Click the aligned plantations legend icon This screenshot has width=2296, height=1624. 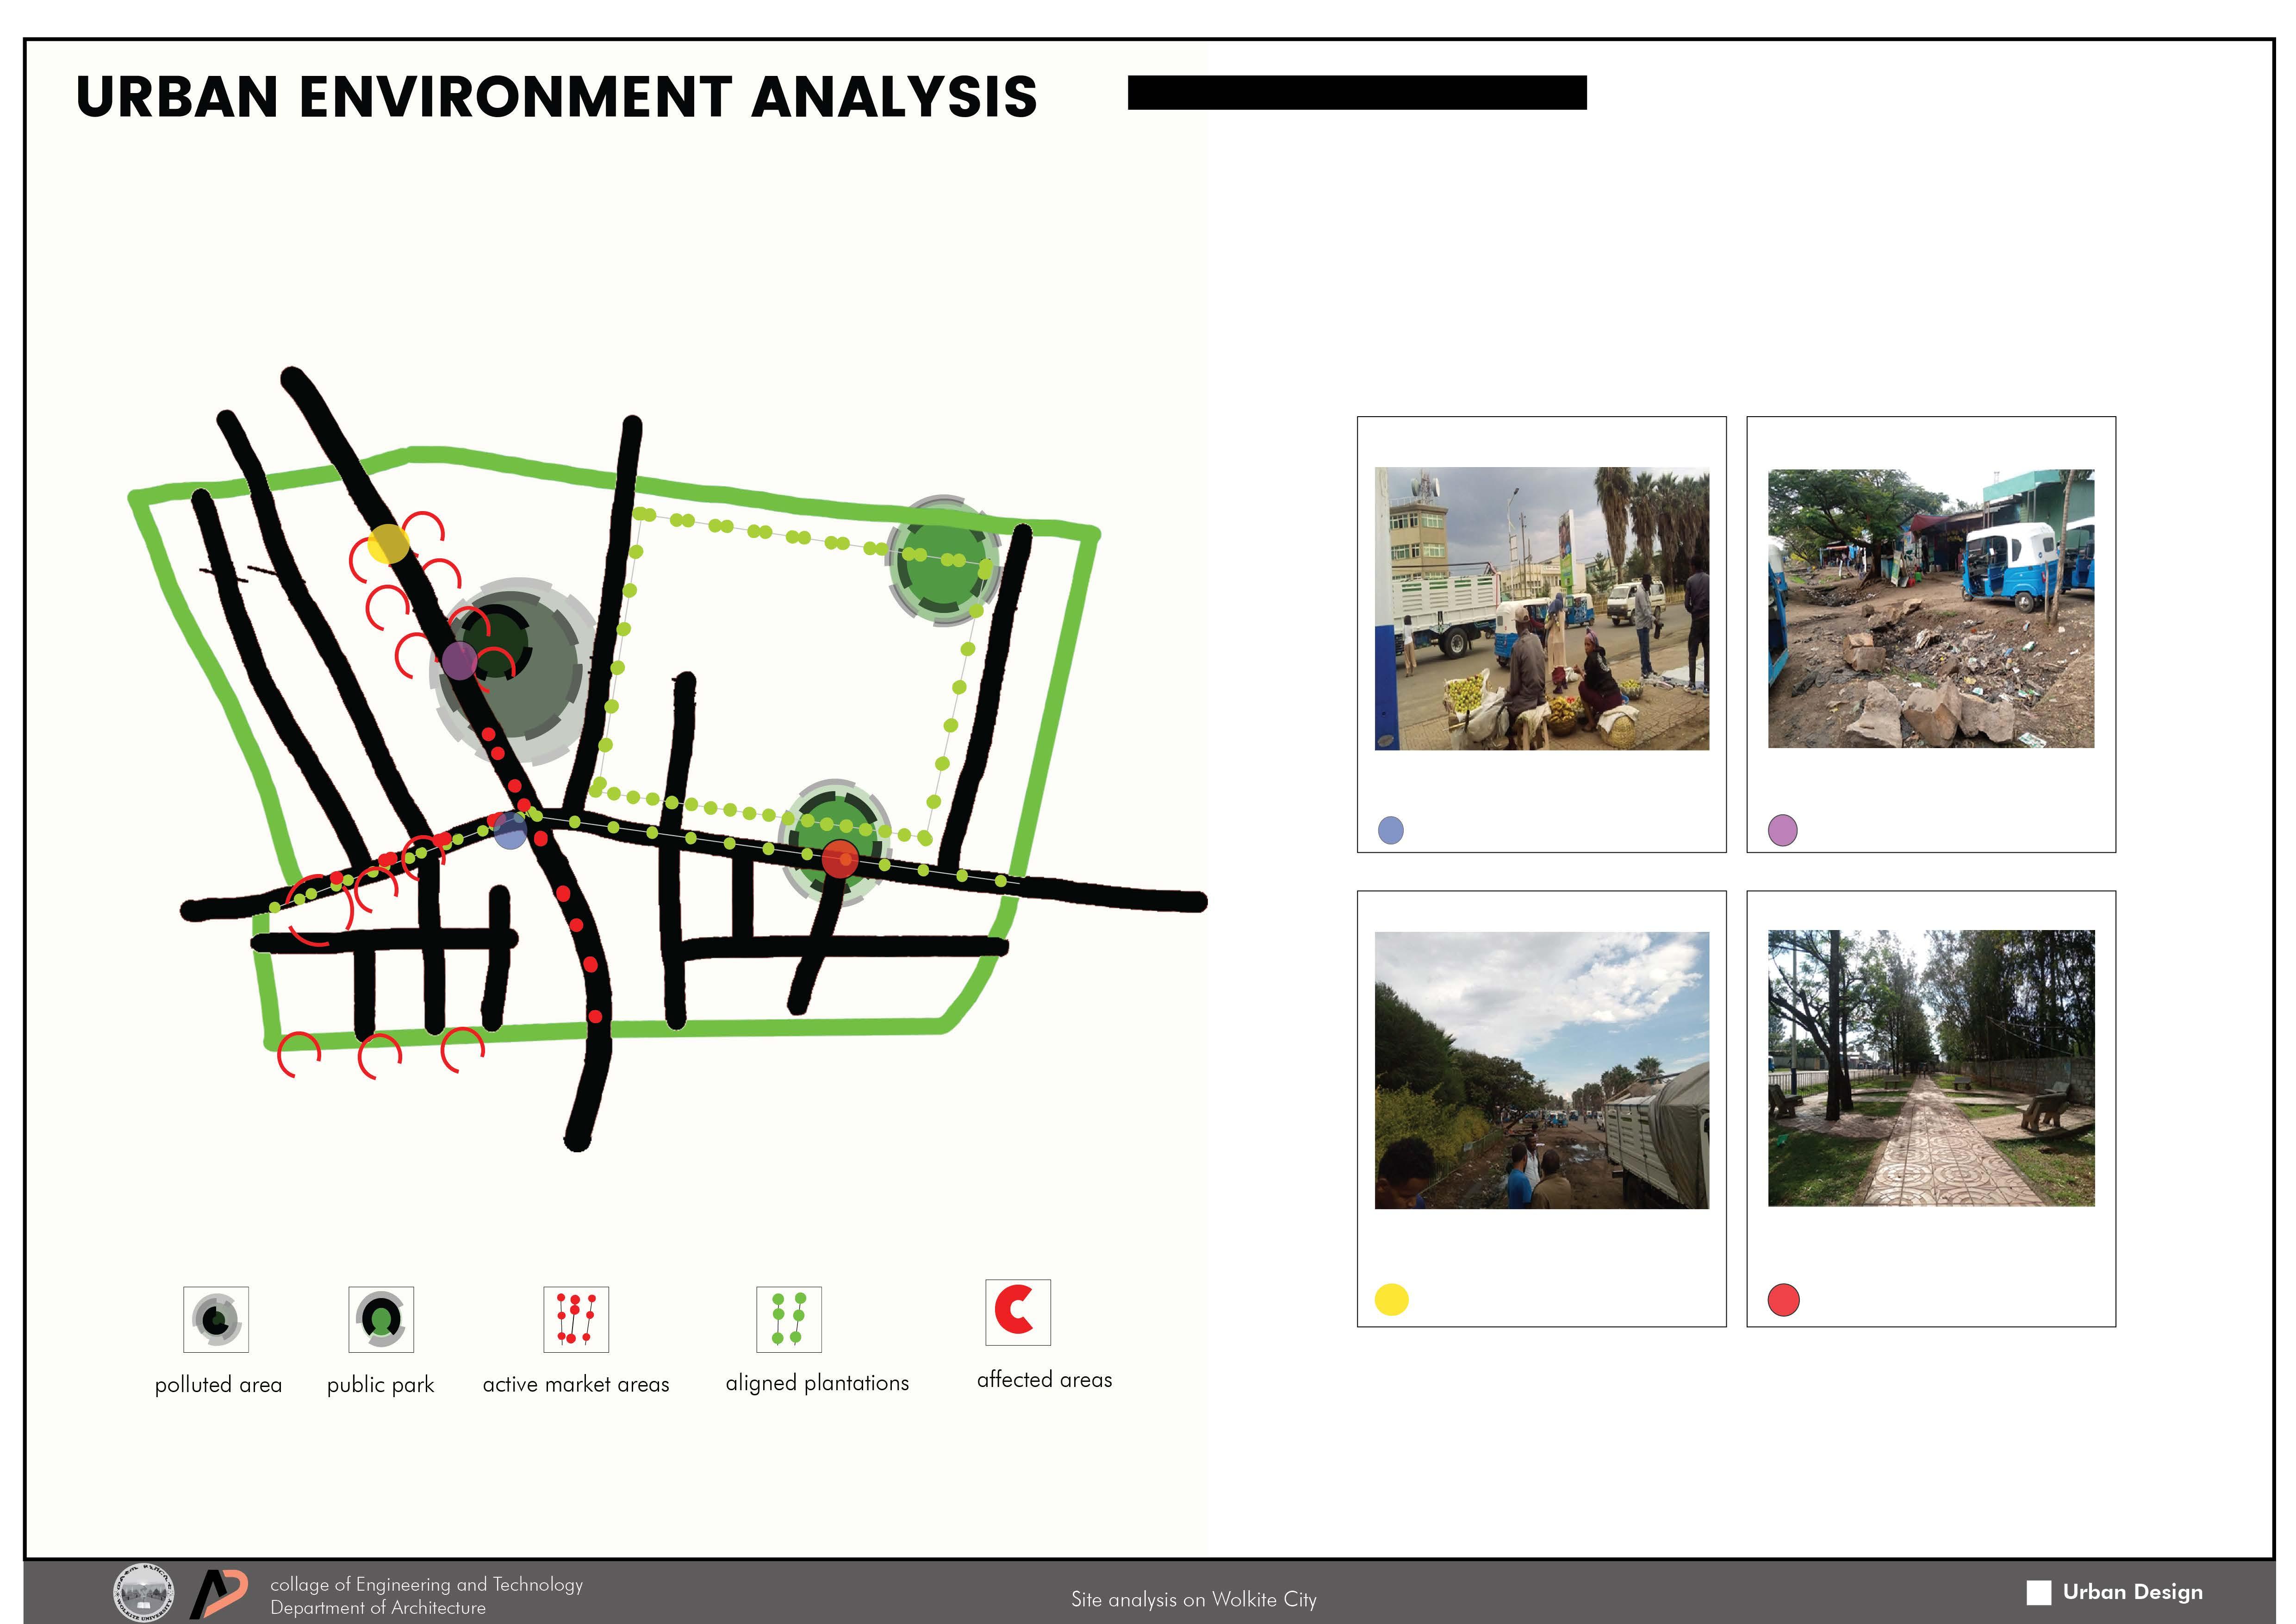click(789, 1319)
